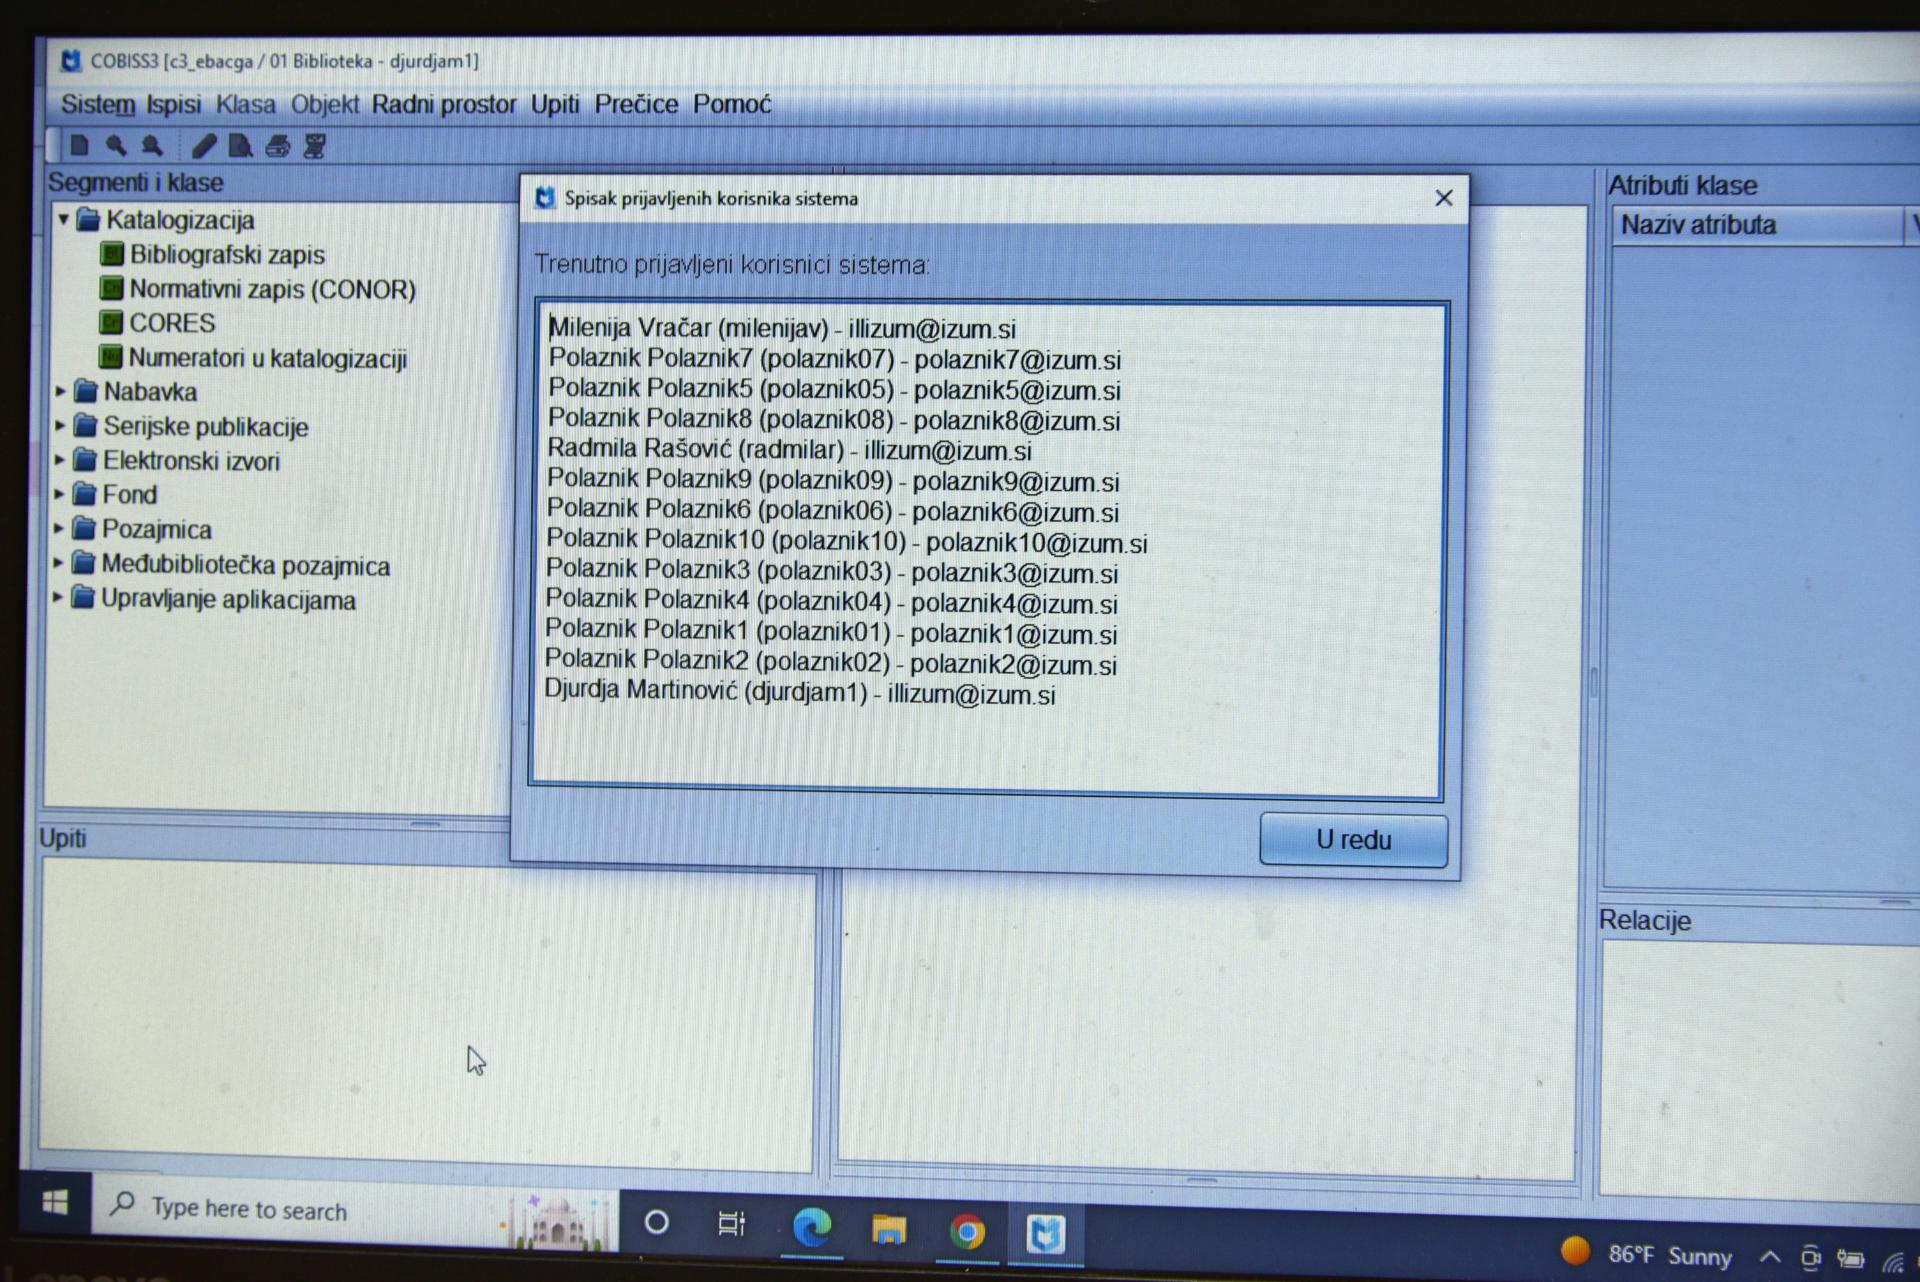Collapse the Katalogizacija folder
1920x1282 pixels.
64,219
